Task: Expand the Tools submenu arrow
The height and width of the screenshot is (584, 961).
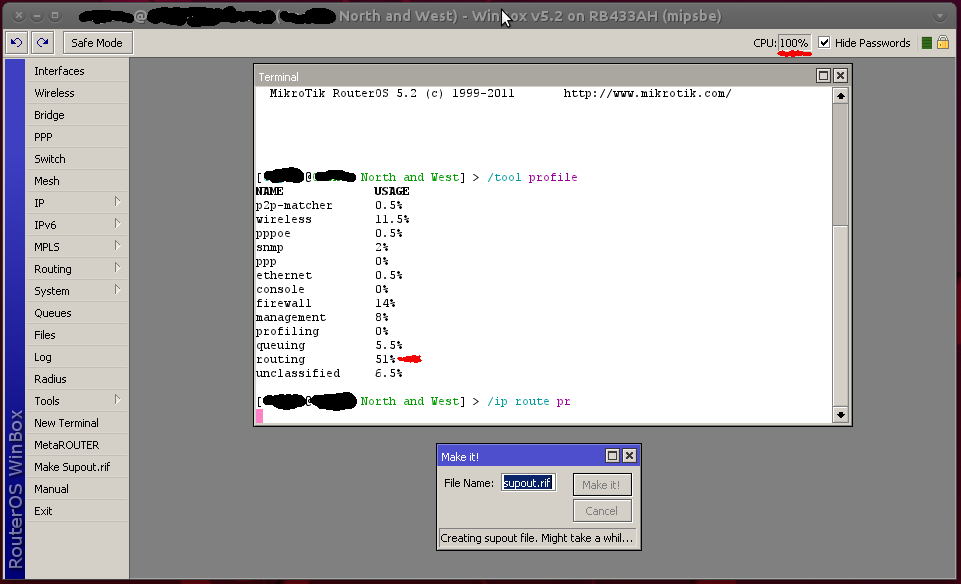Action: click(117, 400)
